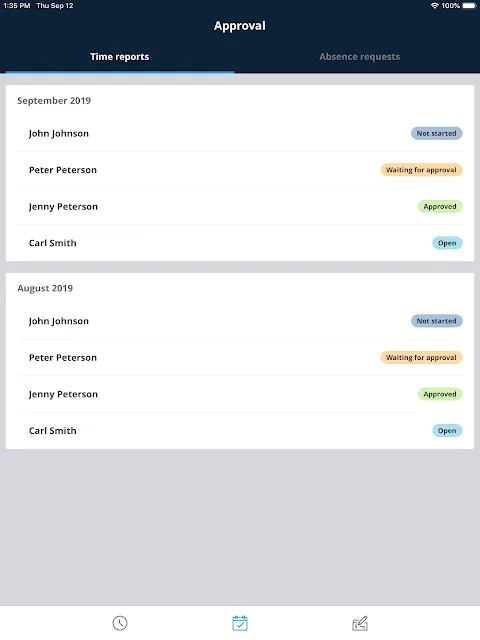Open Peter Peterson's August 2019 report

coord(240,358)
